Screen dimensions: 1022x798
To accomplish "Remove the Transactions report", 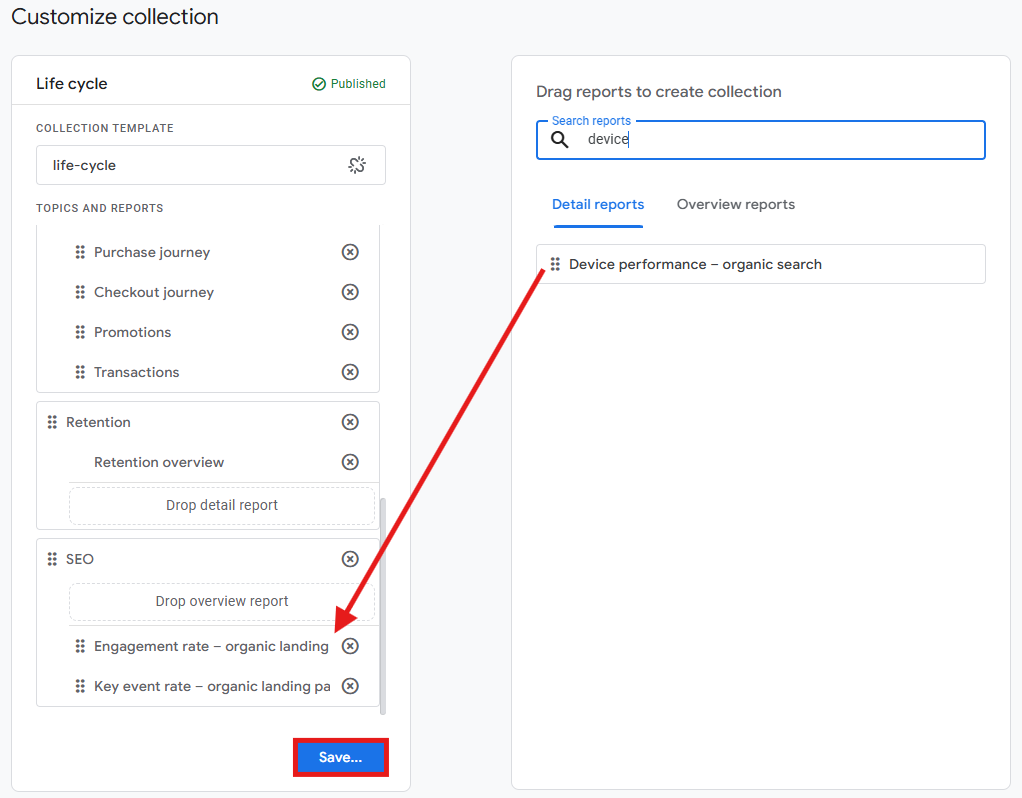I will (350, 372).
